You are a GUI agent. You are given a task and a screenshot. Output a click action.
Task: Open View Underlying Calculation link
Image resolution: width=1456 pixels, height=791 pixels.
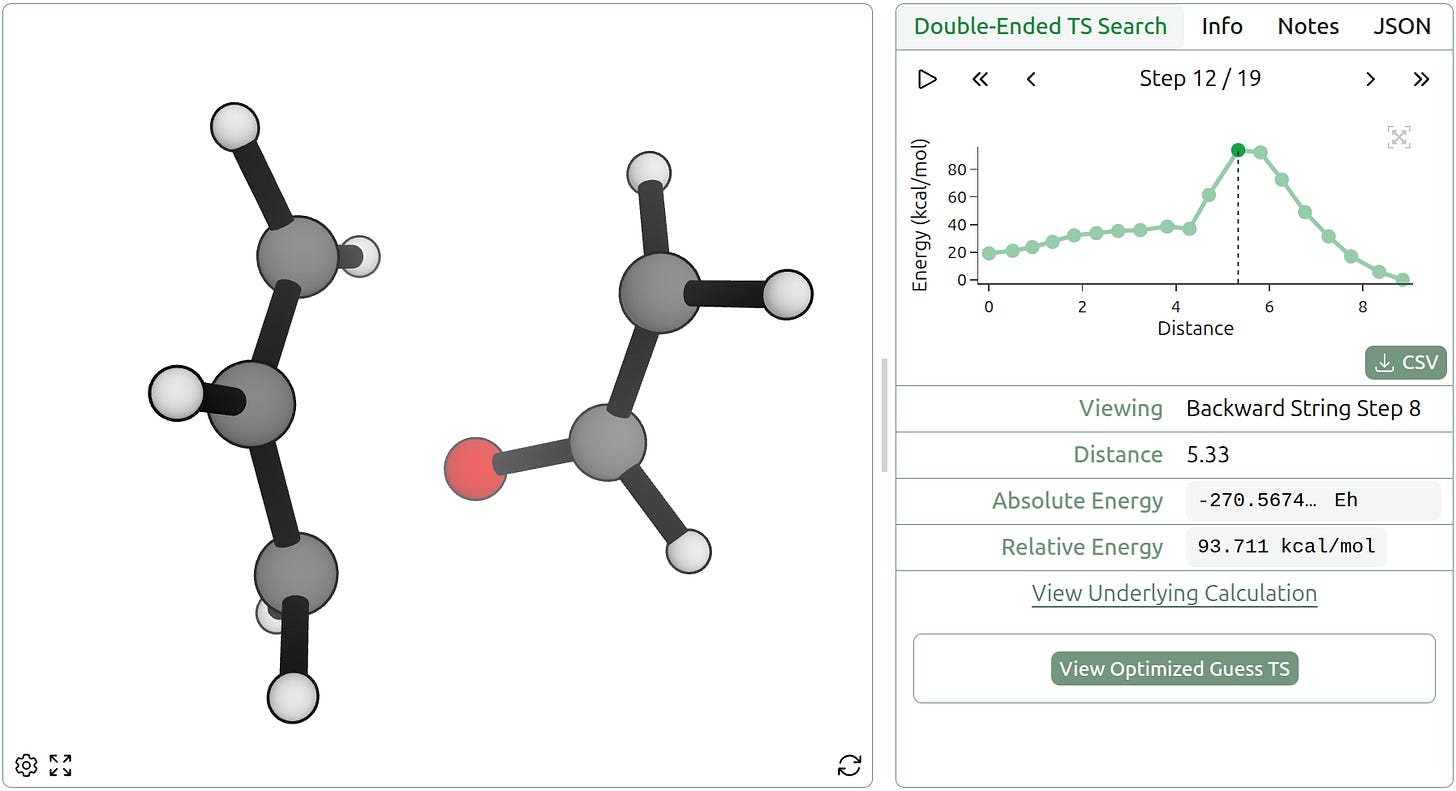1173,592
